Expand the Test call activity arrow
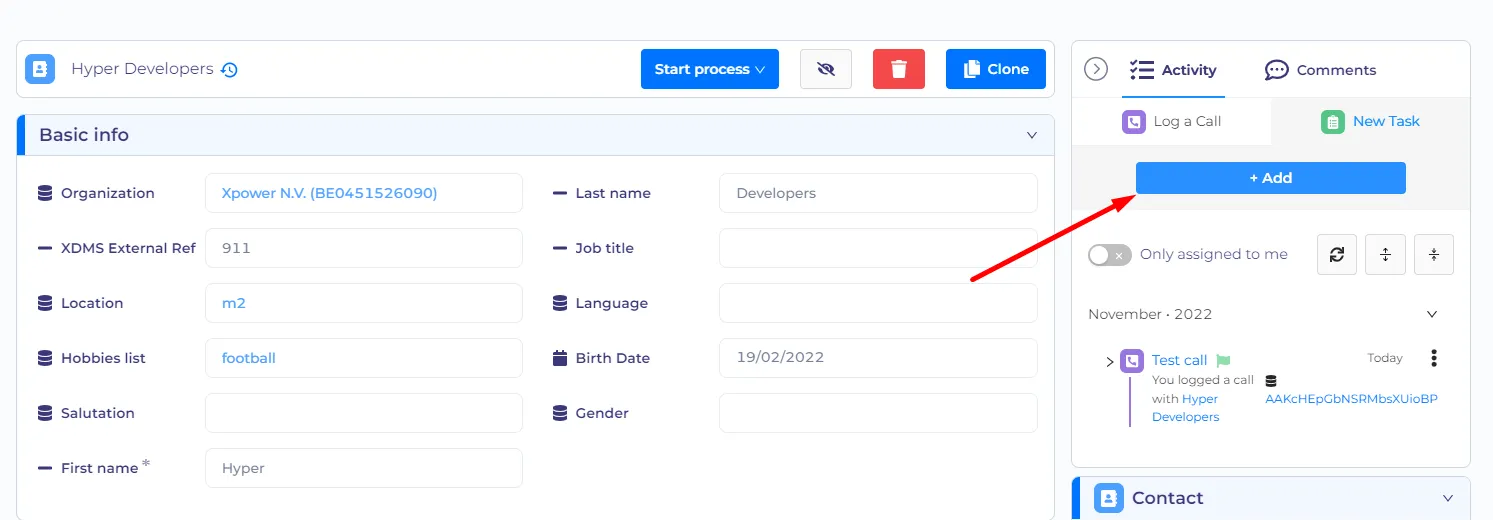1493x520 pixels. pyautogui.click(x=1109, y=361)
